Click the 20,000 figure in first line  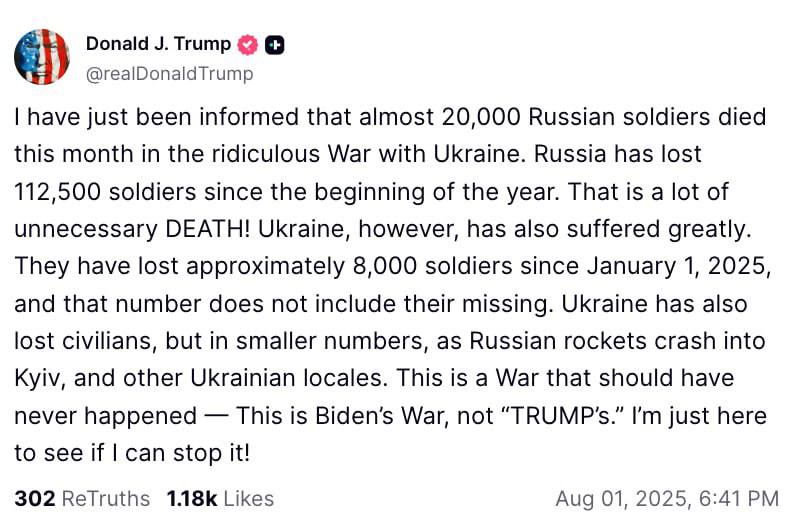(x=481, y=117)
